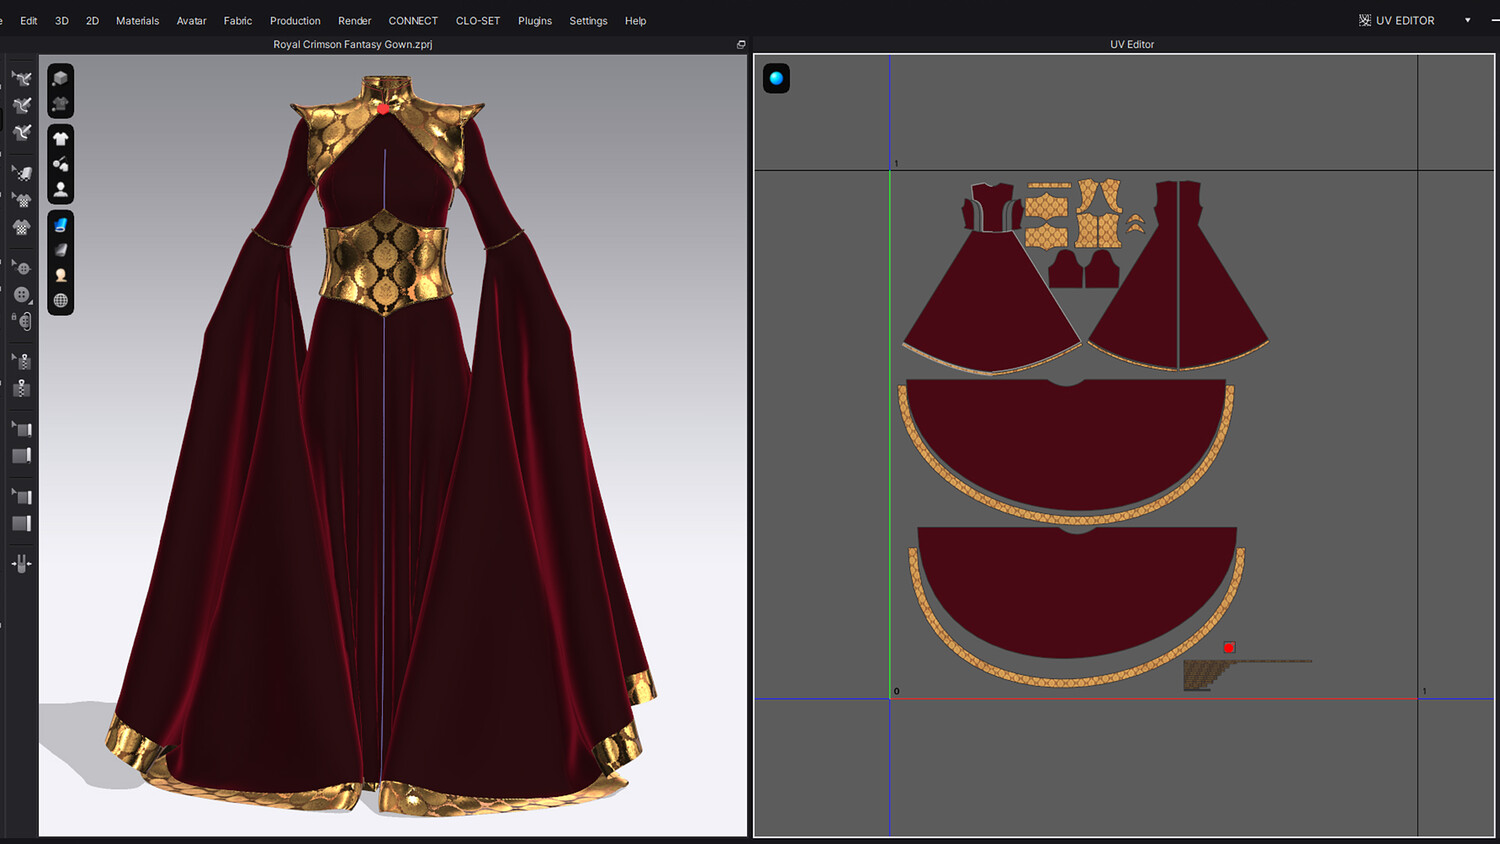Image resolution: width=1500 pixels, height=844 pixels.
Task: Open the Plugins menu
Action: (535, 20)
